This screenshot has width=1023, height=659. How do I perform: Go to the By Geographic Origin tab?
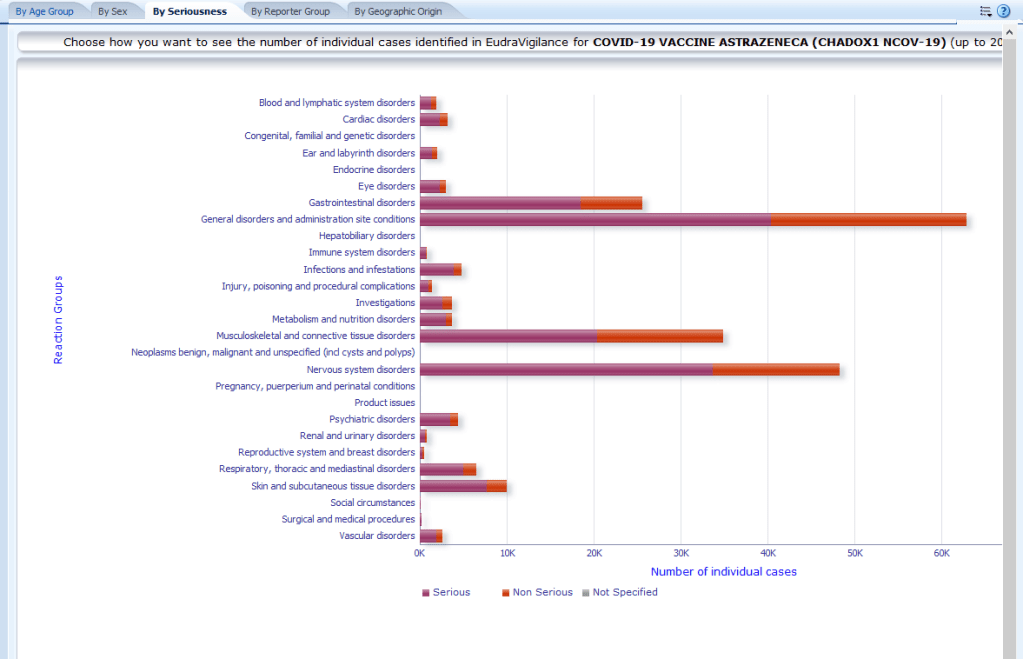(x=396, y=12)
